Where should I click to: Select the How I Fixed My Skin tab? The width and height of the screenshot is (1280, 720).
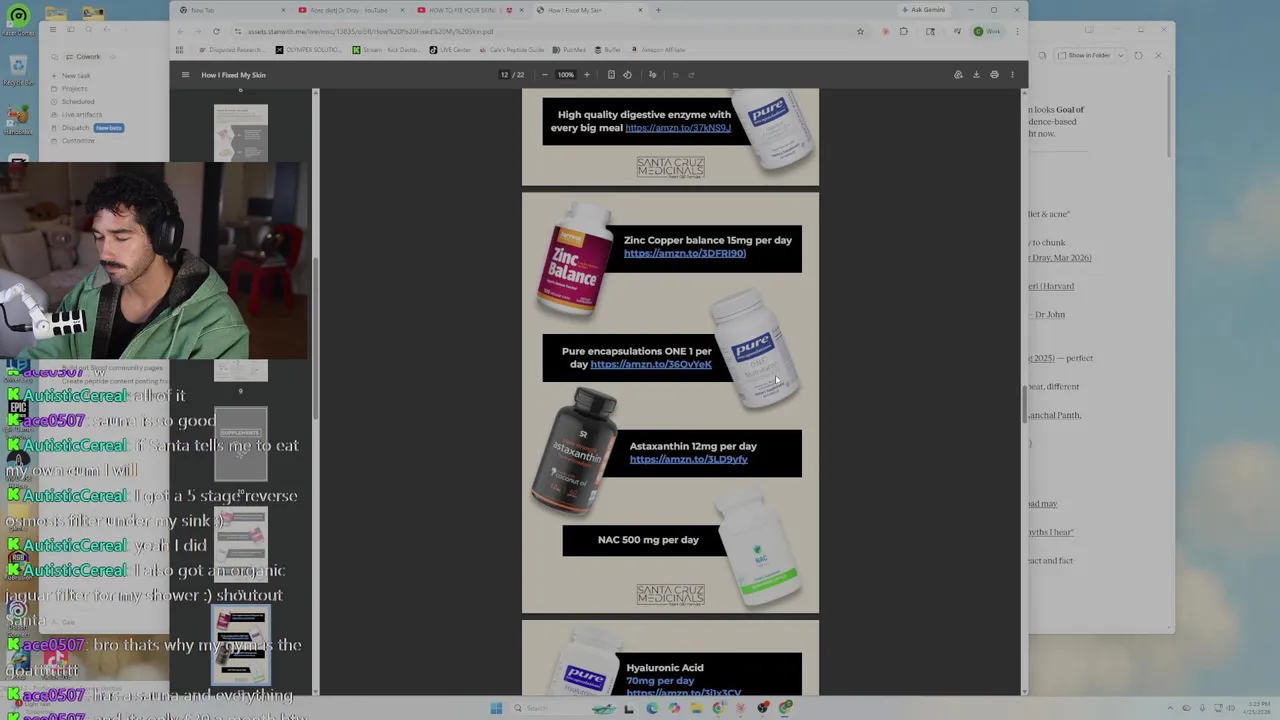point(587,10)
